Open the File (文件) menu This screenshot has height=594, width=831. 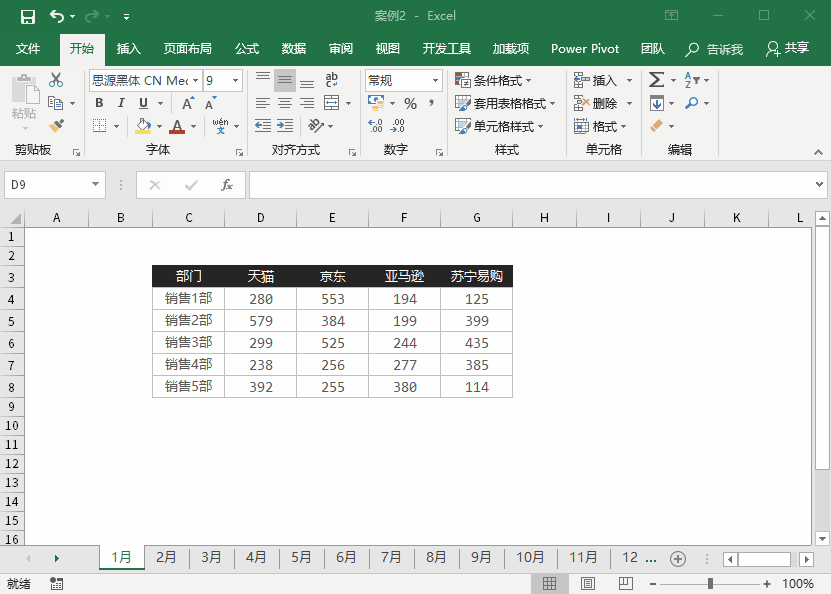[x=28, y=49]
